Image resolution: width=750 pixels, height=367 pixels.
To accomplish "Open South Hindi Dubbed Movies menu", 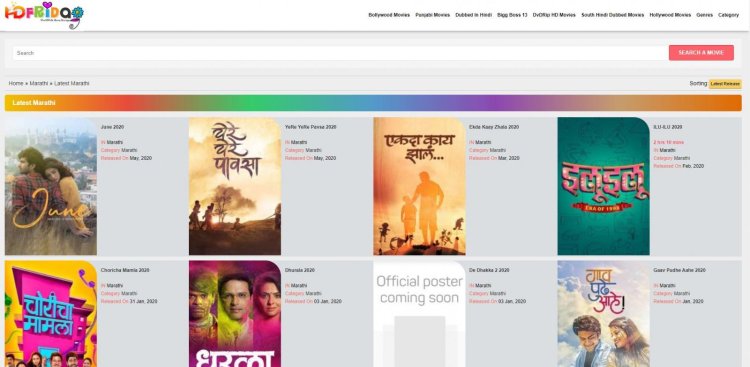I will click(x=613, y=15).
